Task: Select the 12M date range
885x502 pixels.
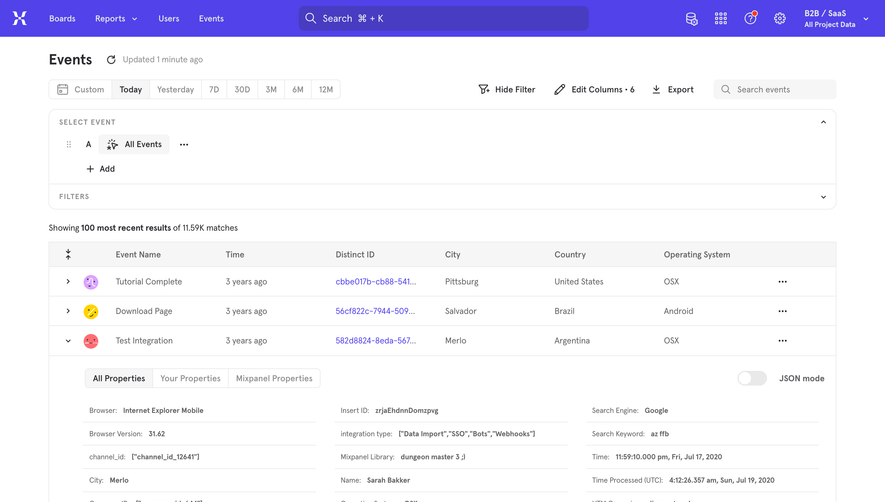Action: point(326,89)
